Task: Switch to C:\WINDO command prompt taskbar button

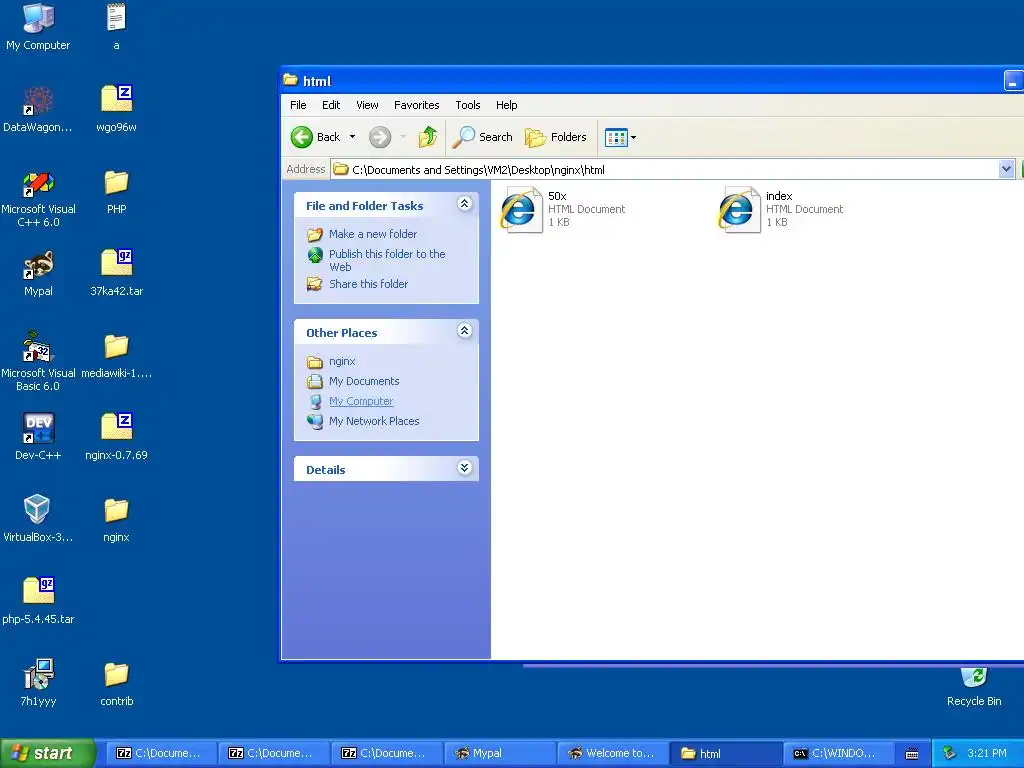Action: click(x=837, y=753)
